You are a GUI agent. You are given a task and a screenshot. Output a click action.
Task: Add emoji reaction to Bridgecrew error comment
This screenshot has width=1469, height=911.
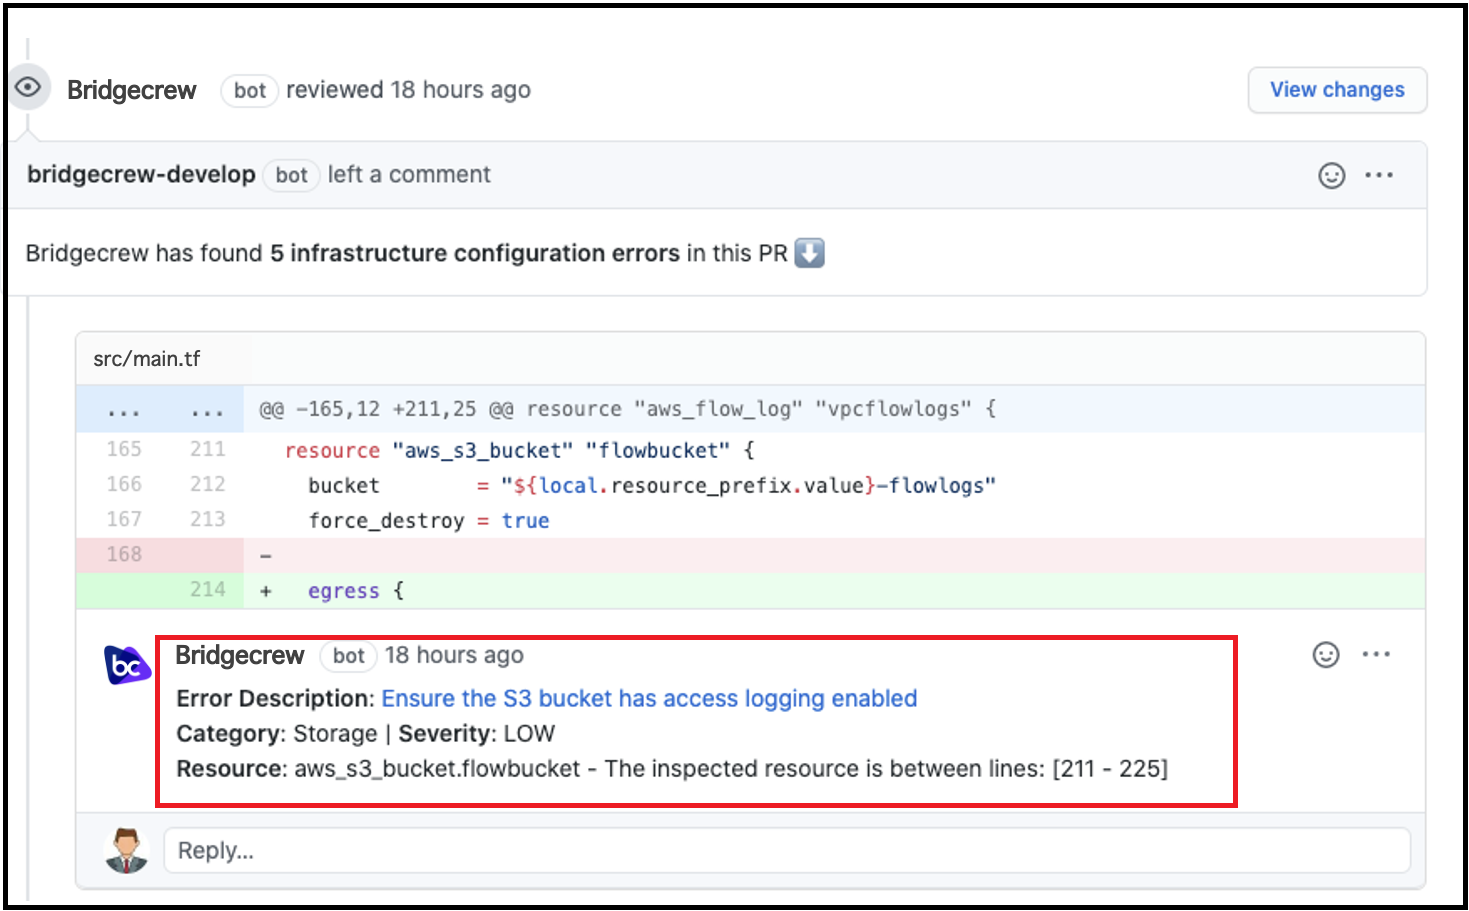1325,655
